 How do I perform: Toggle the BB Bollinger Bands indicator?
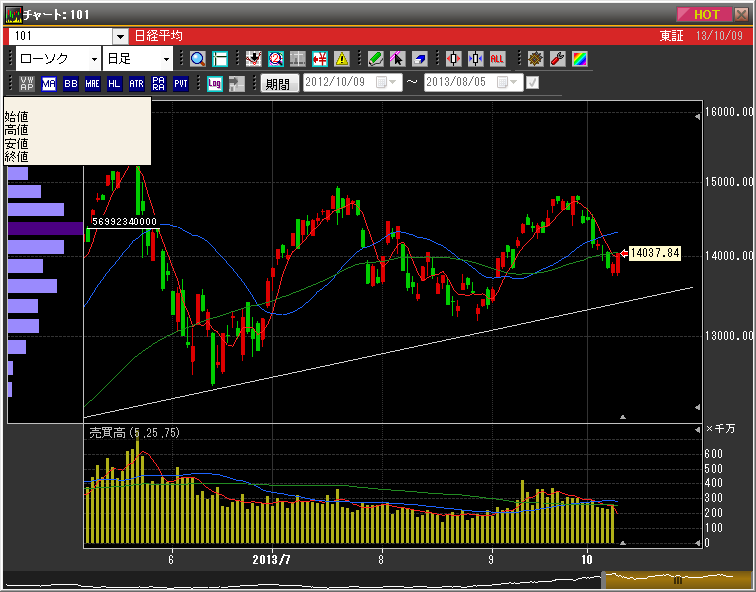tap(71, 84)
